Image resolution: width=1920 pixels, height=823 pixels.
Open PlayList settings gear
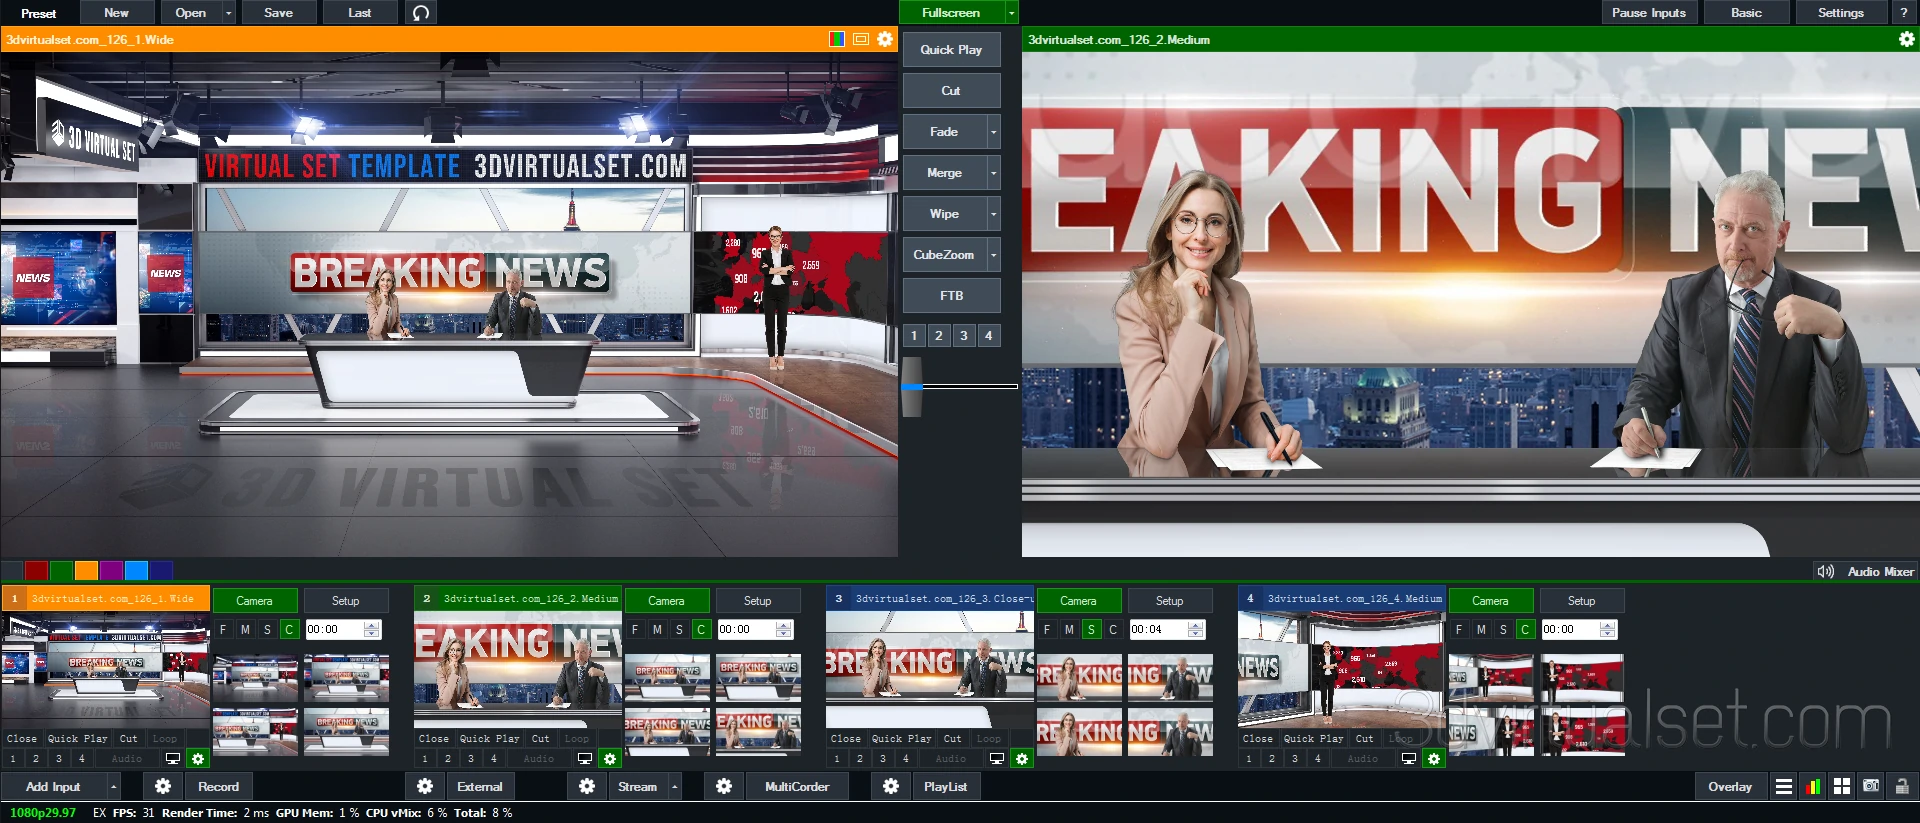point(891,786)
